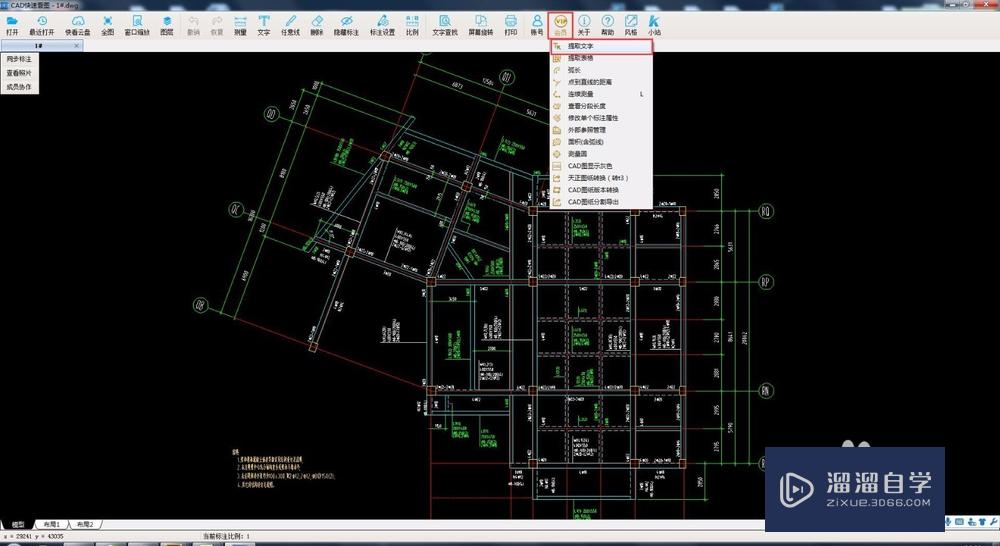Open the 关于 about info
The height and width of the screenshot is (546, 1000).
point(584,26)
